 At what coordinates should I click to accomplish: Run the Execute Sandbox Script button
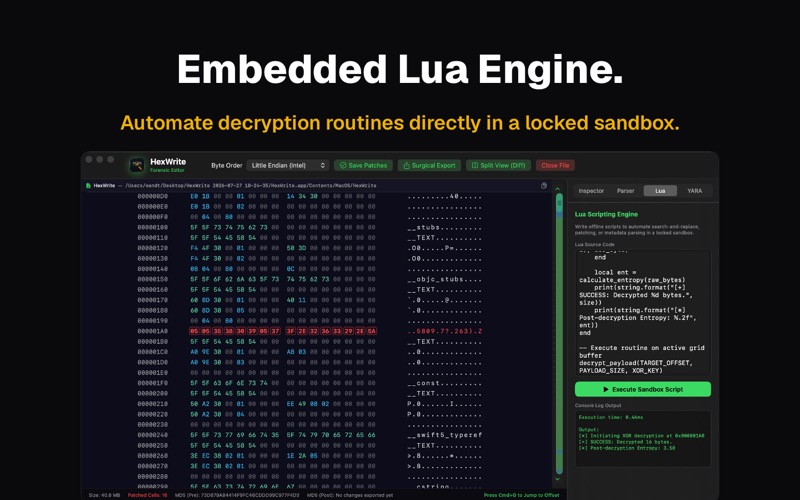click(643, 389)
